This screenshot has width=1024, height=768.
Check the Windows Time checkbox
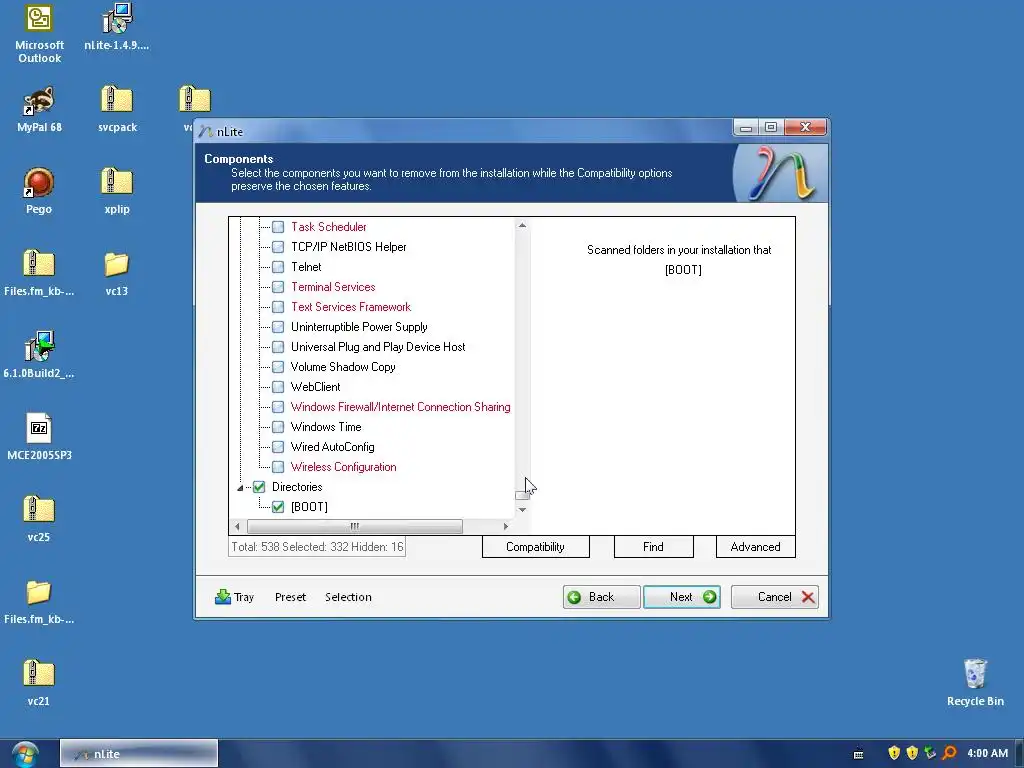278,427
